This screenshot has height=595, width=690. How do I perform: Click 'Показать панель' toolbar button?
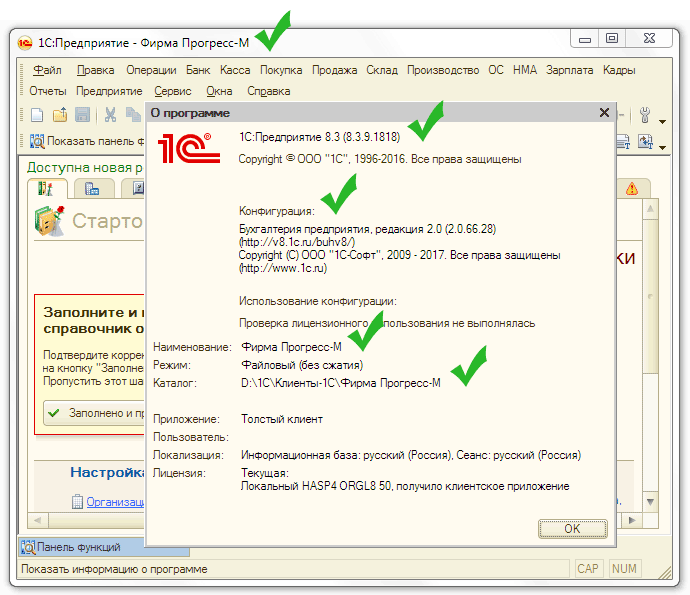[87, 141]
